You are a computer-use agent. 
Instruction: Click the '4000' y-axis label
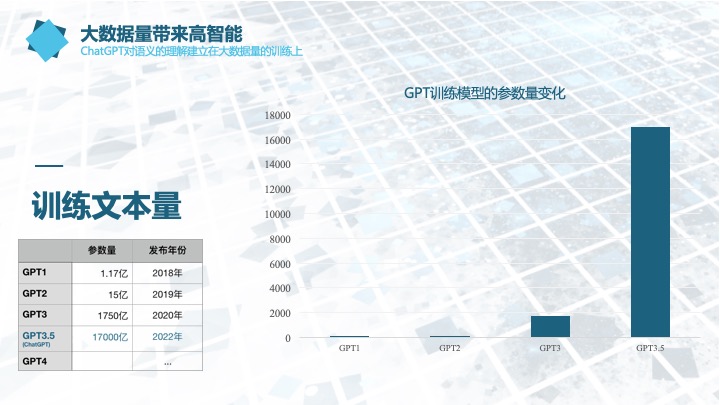point(280,288)
